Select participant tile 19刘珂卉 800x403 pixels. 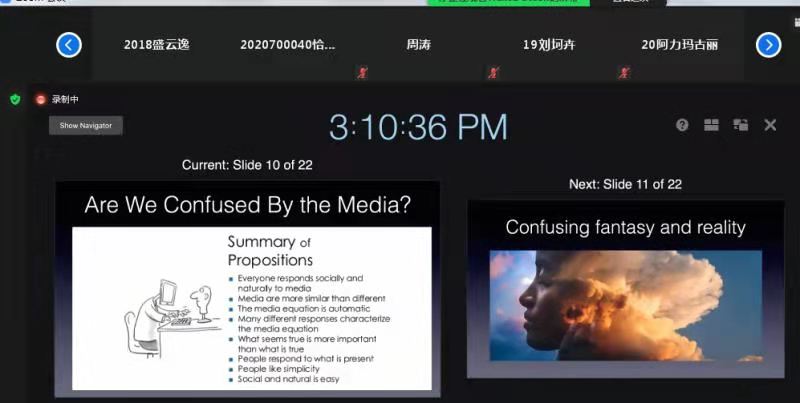[x=550, y=45]
